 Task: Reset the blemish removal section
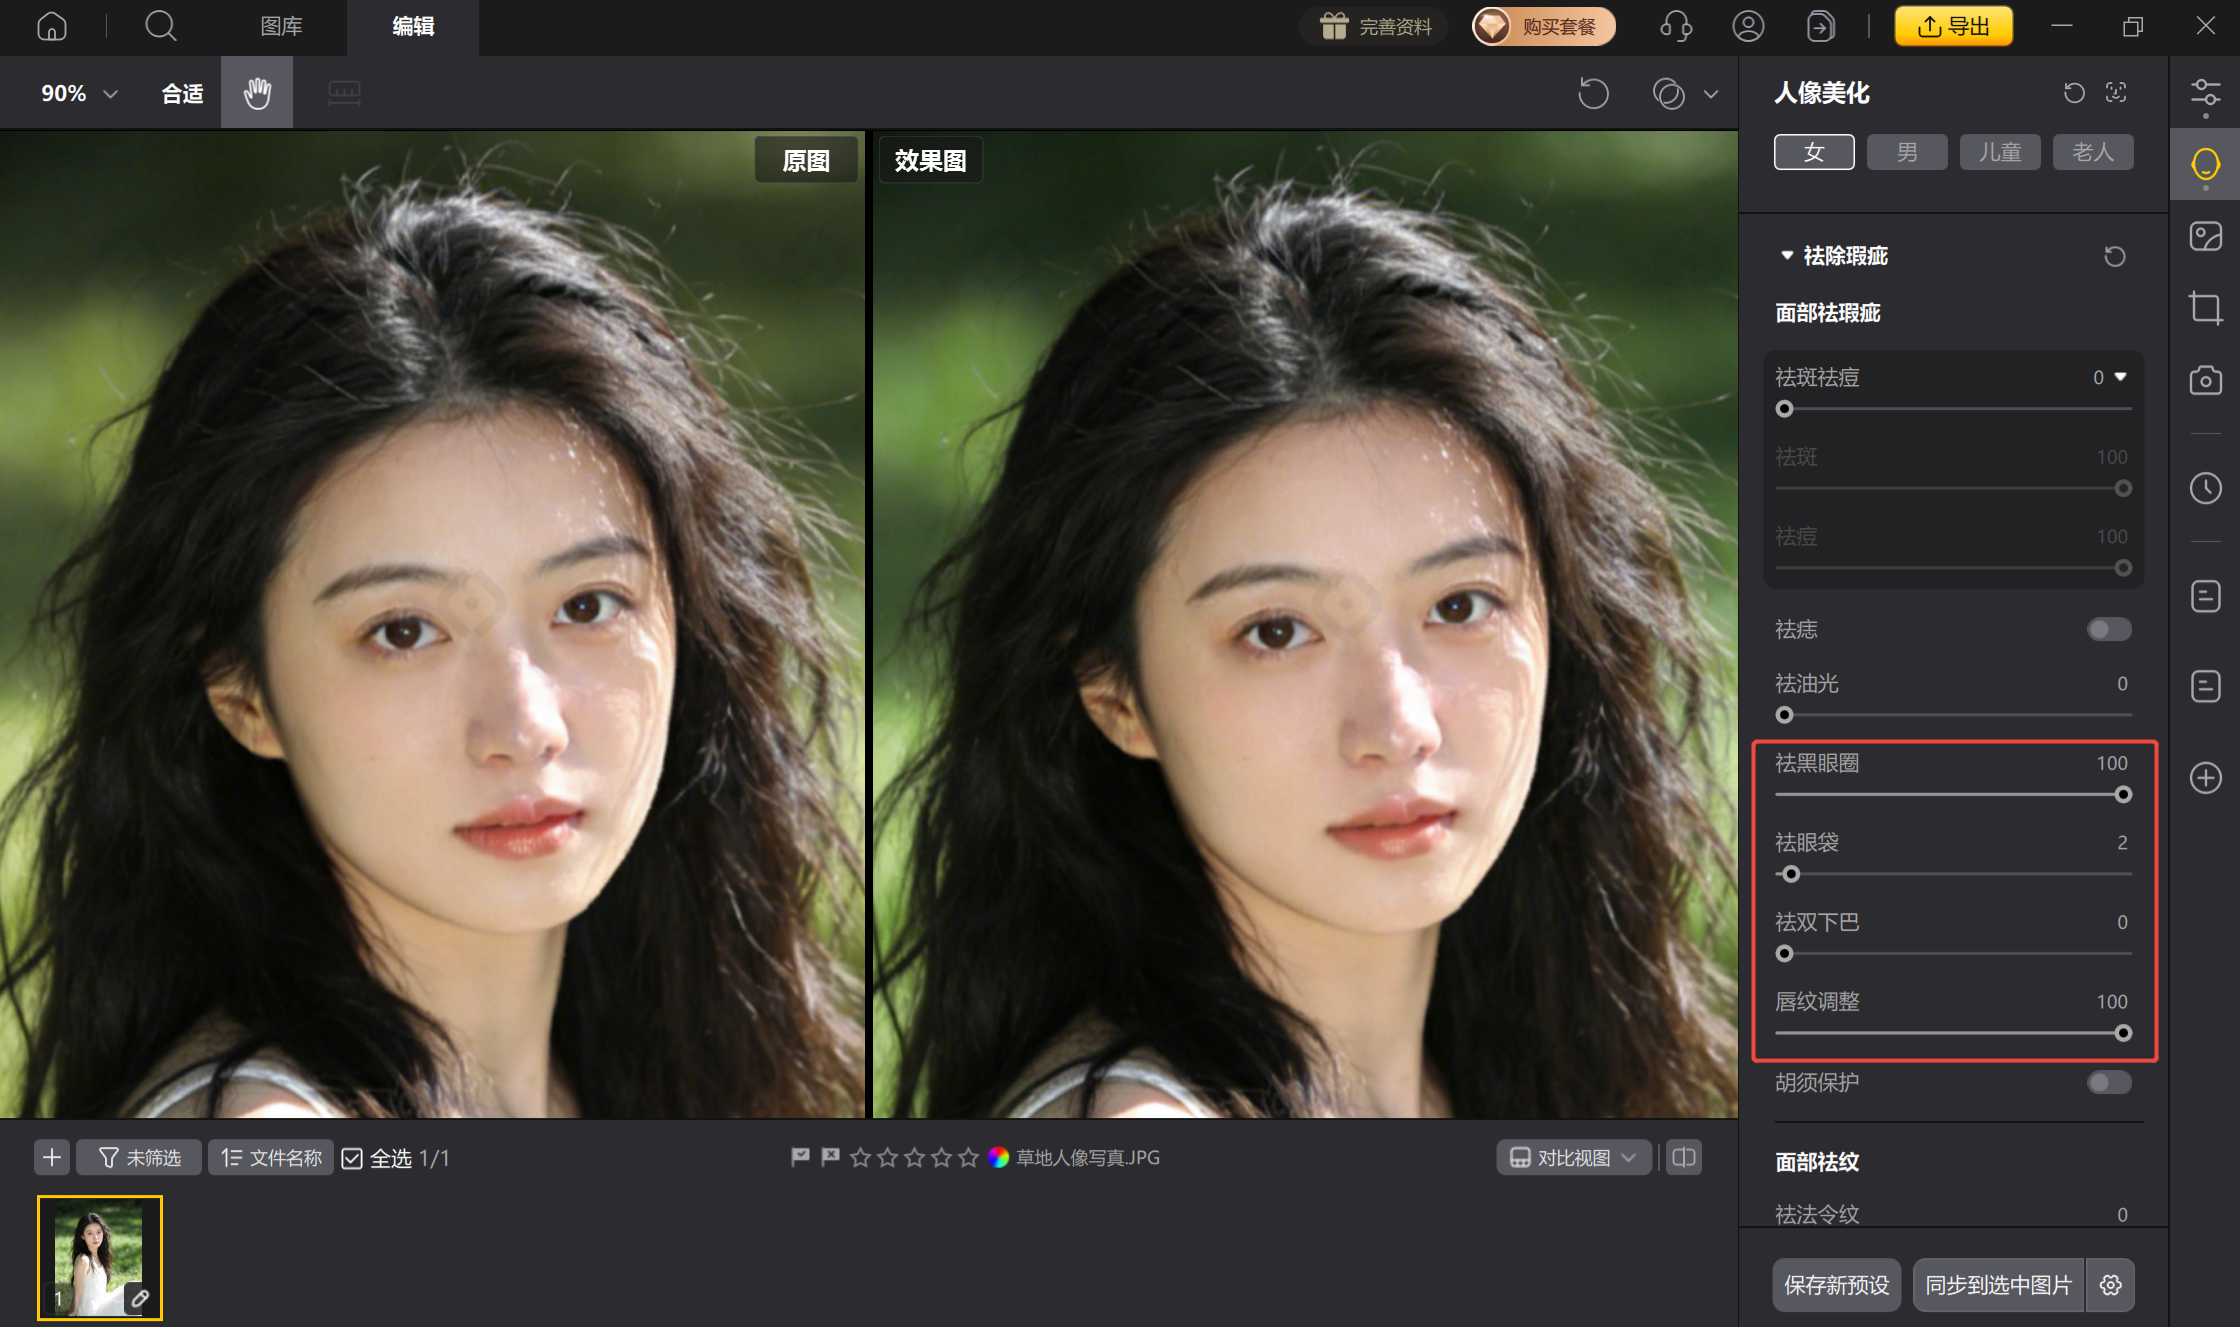click(2114, 256)
